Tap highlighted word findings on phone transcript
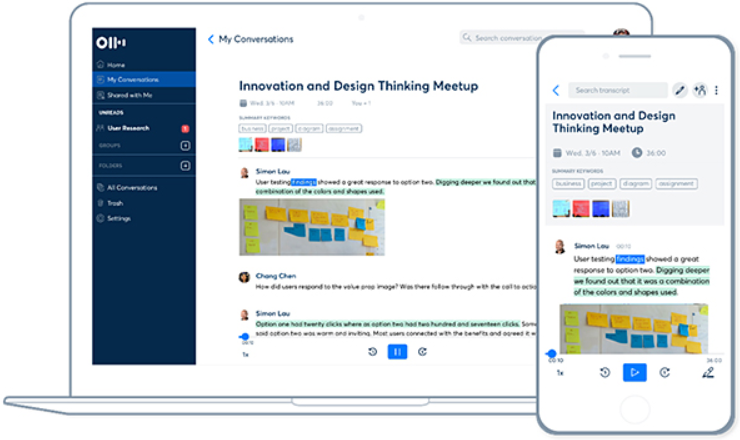This screenshot has width=740, height=440. pos(630,259)
